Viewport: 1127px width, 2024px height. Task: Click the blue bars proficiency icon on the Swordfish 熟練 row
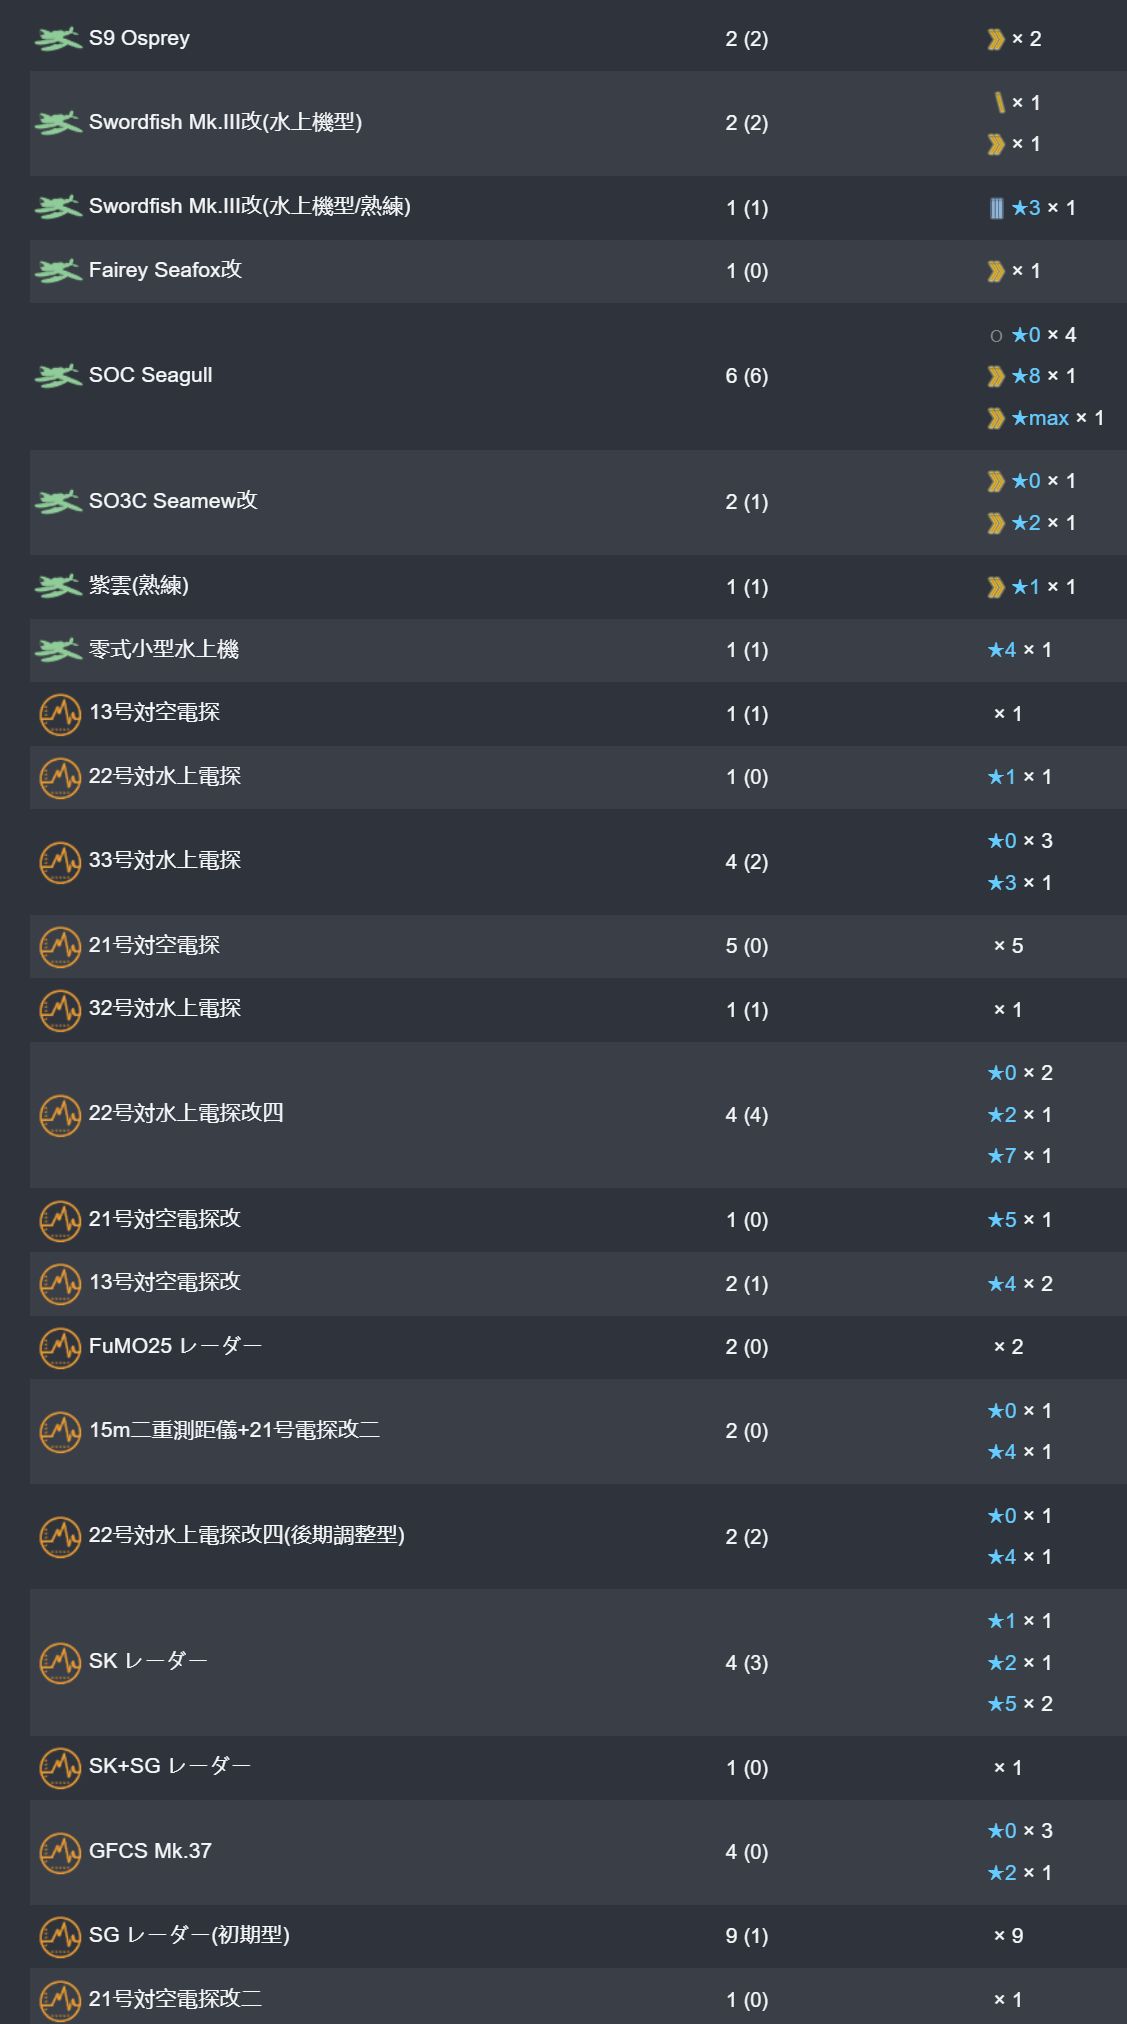click(996, 208)
